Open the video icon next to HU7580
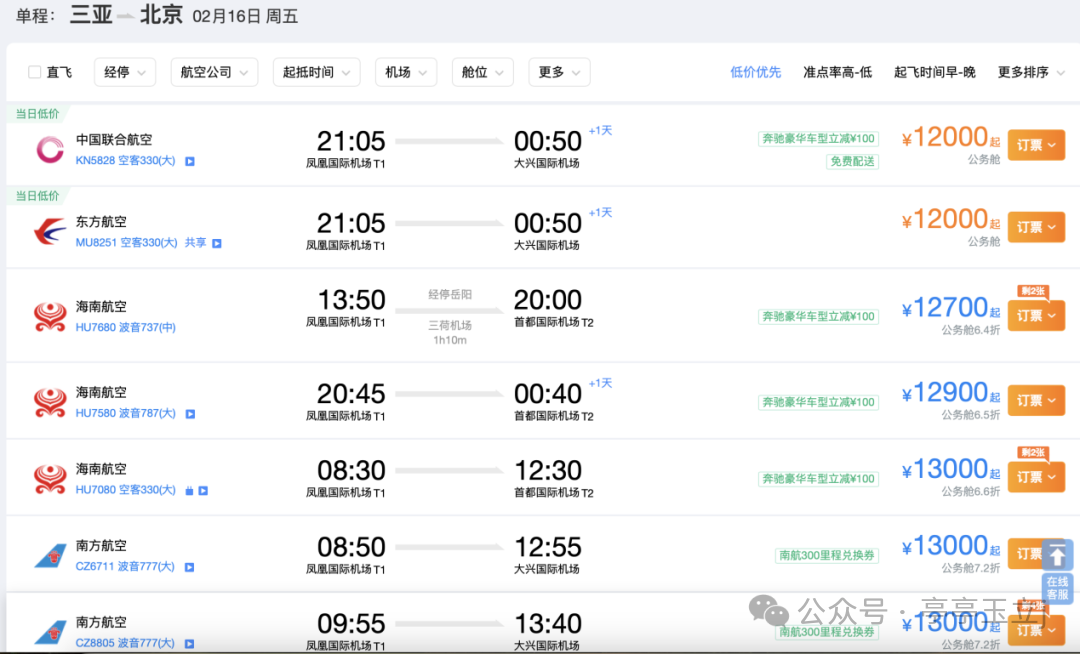1080x654 pixels. pos(191,414)
